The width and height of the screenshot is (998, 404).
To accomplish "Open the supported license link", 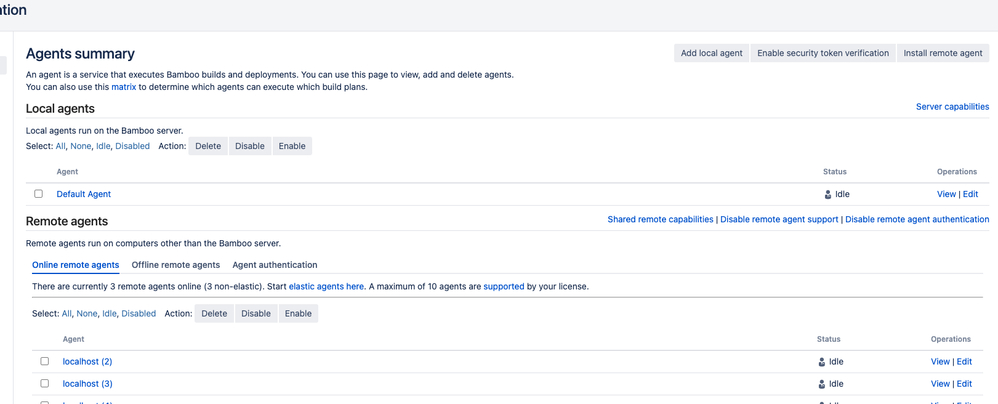I will tap(504, 287).
